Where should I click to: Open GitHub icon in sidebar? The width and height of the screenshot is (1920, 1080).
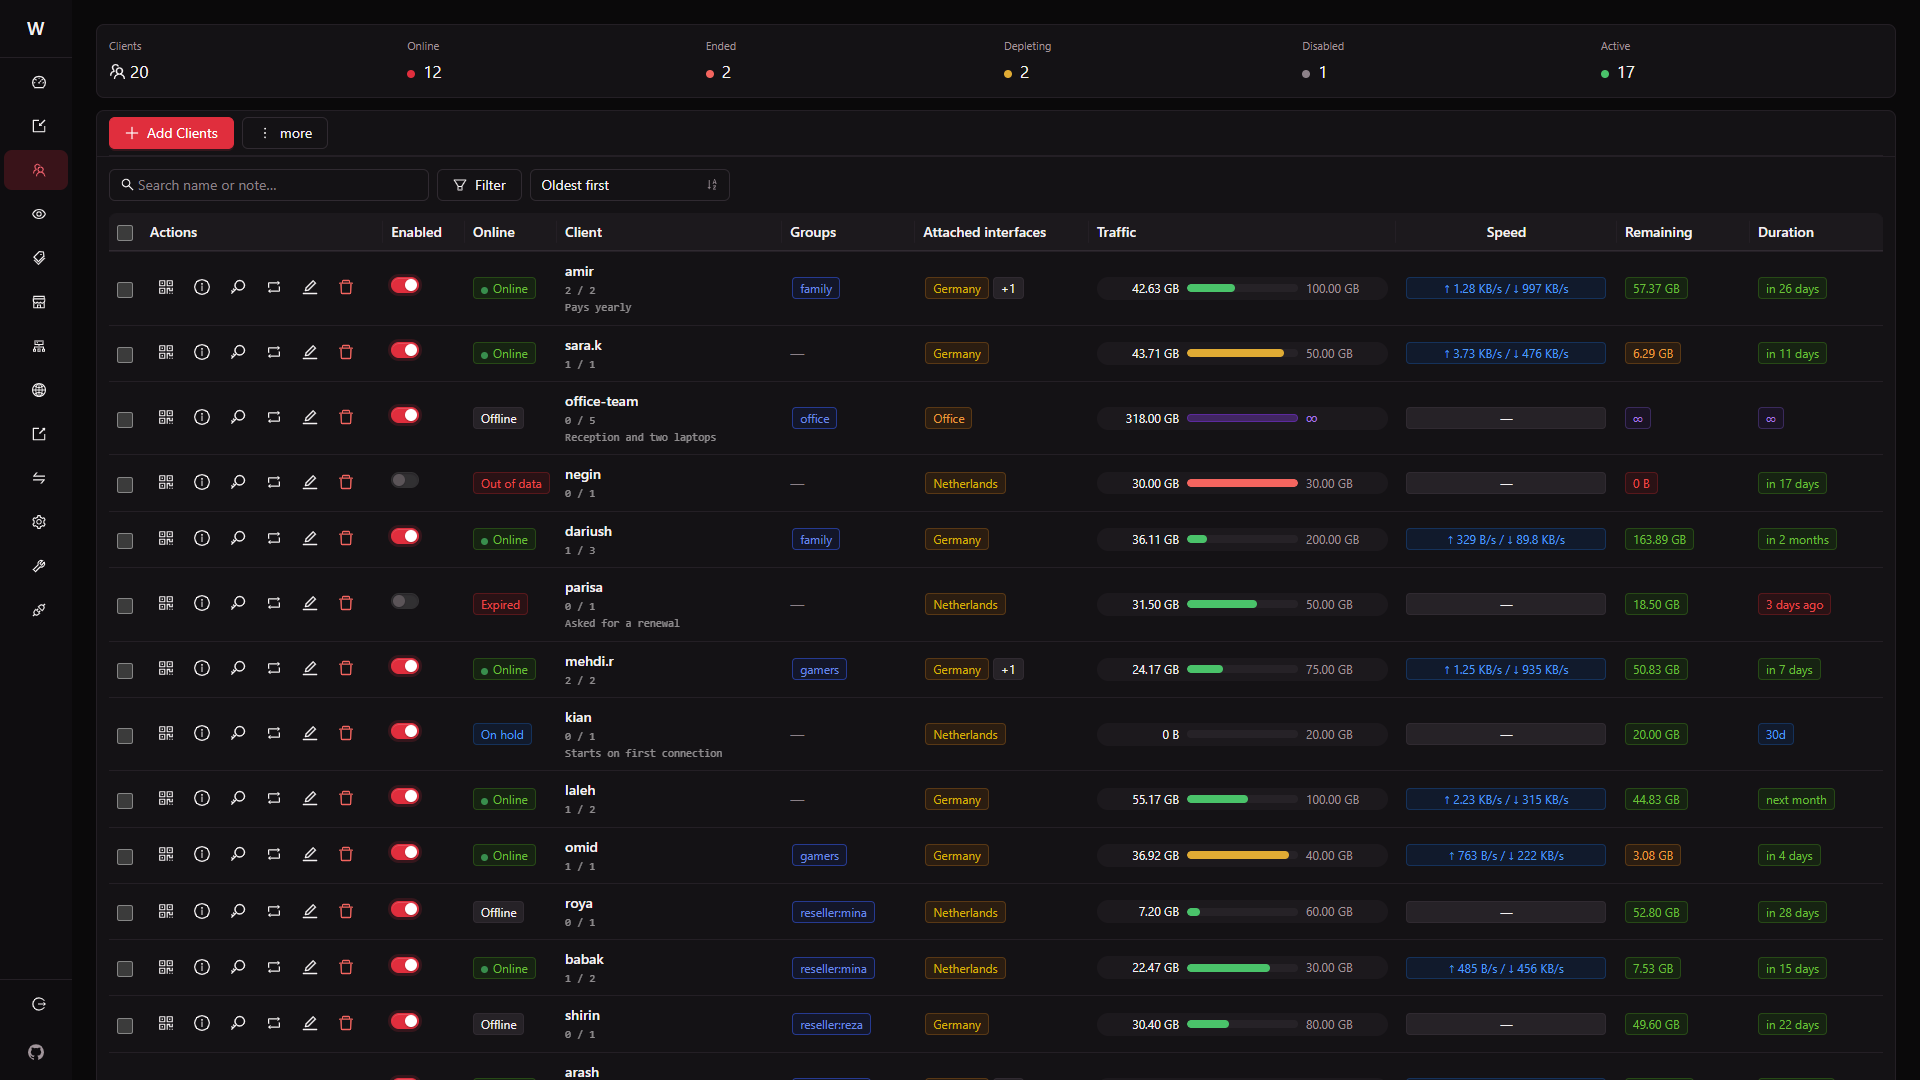36,1052
